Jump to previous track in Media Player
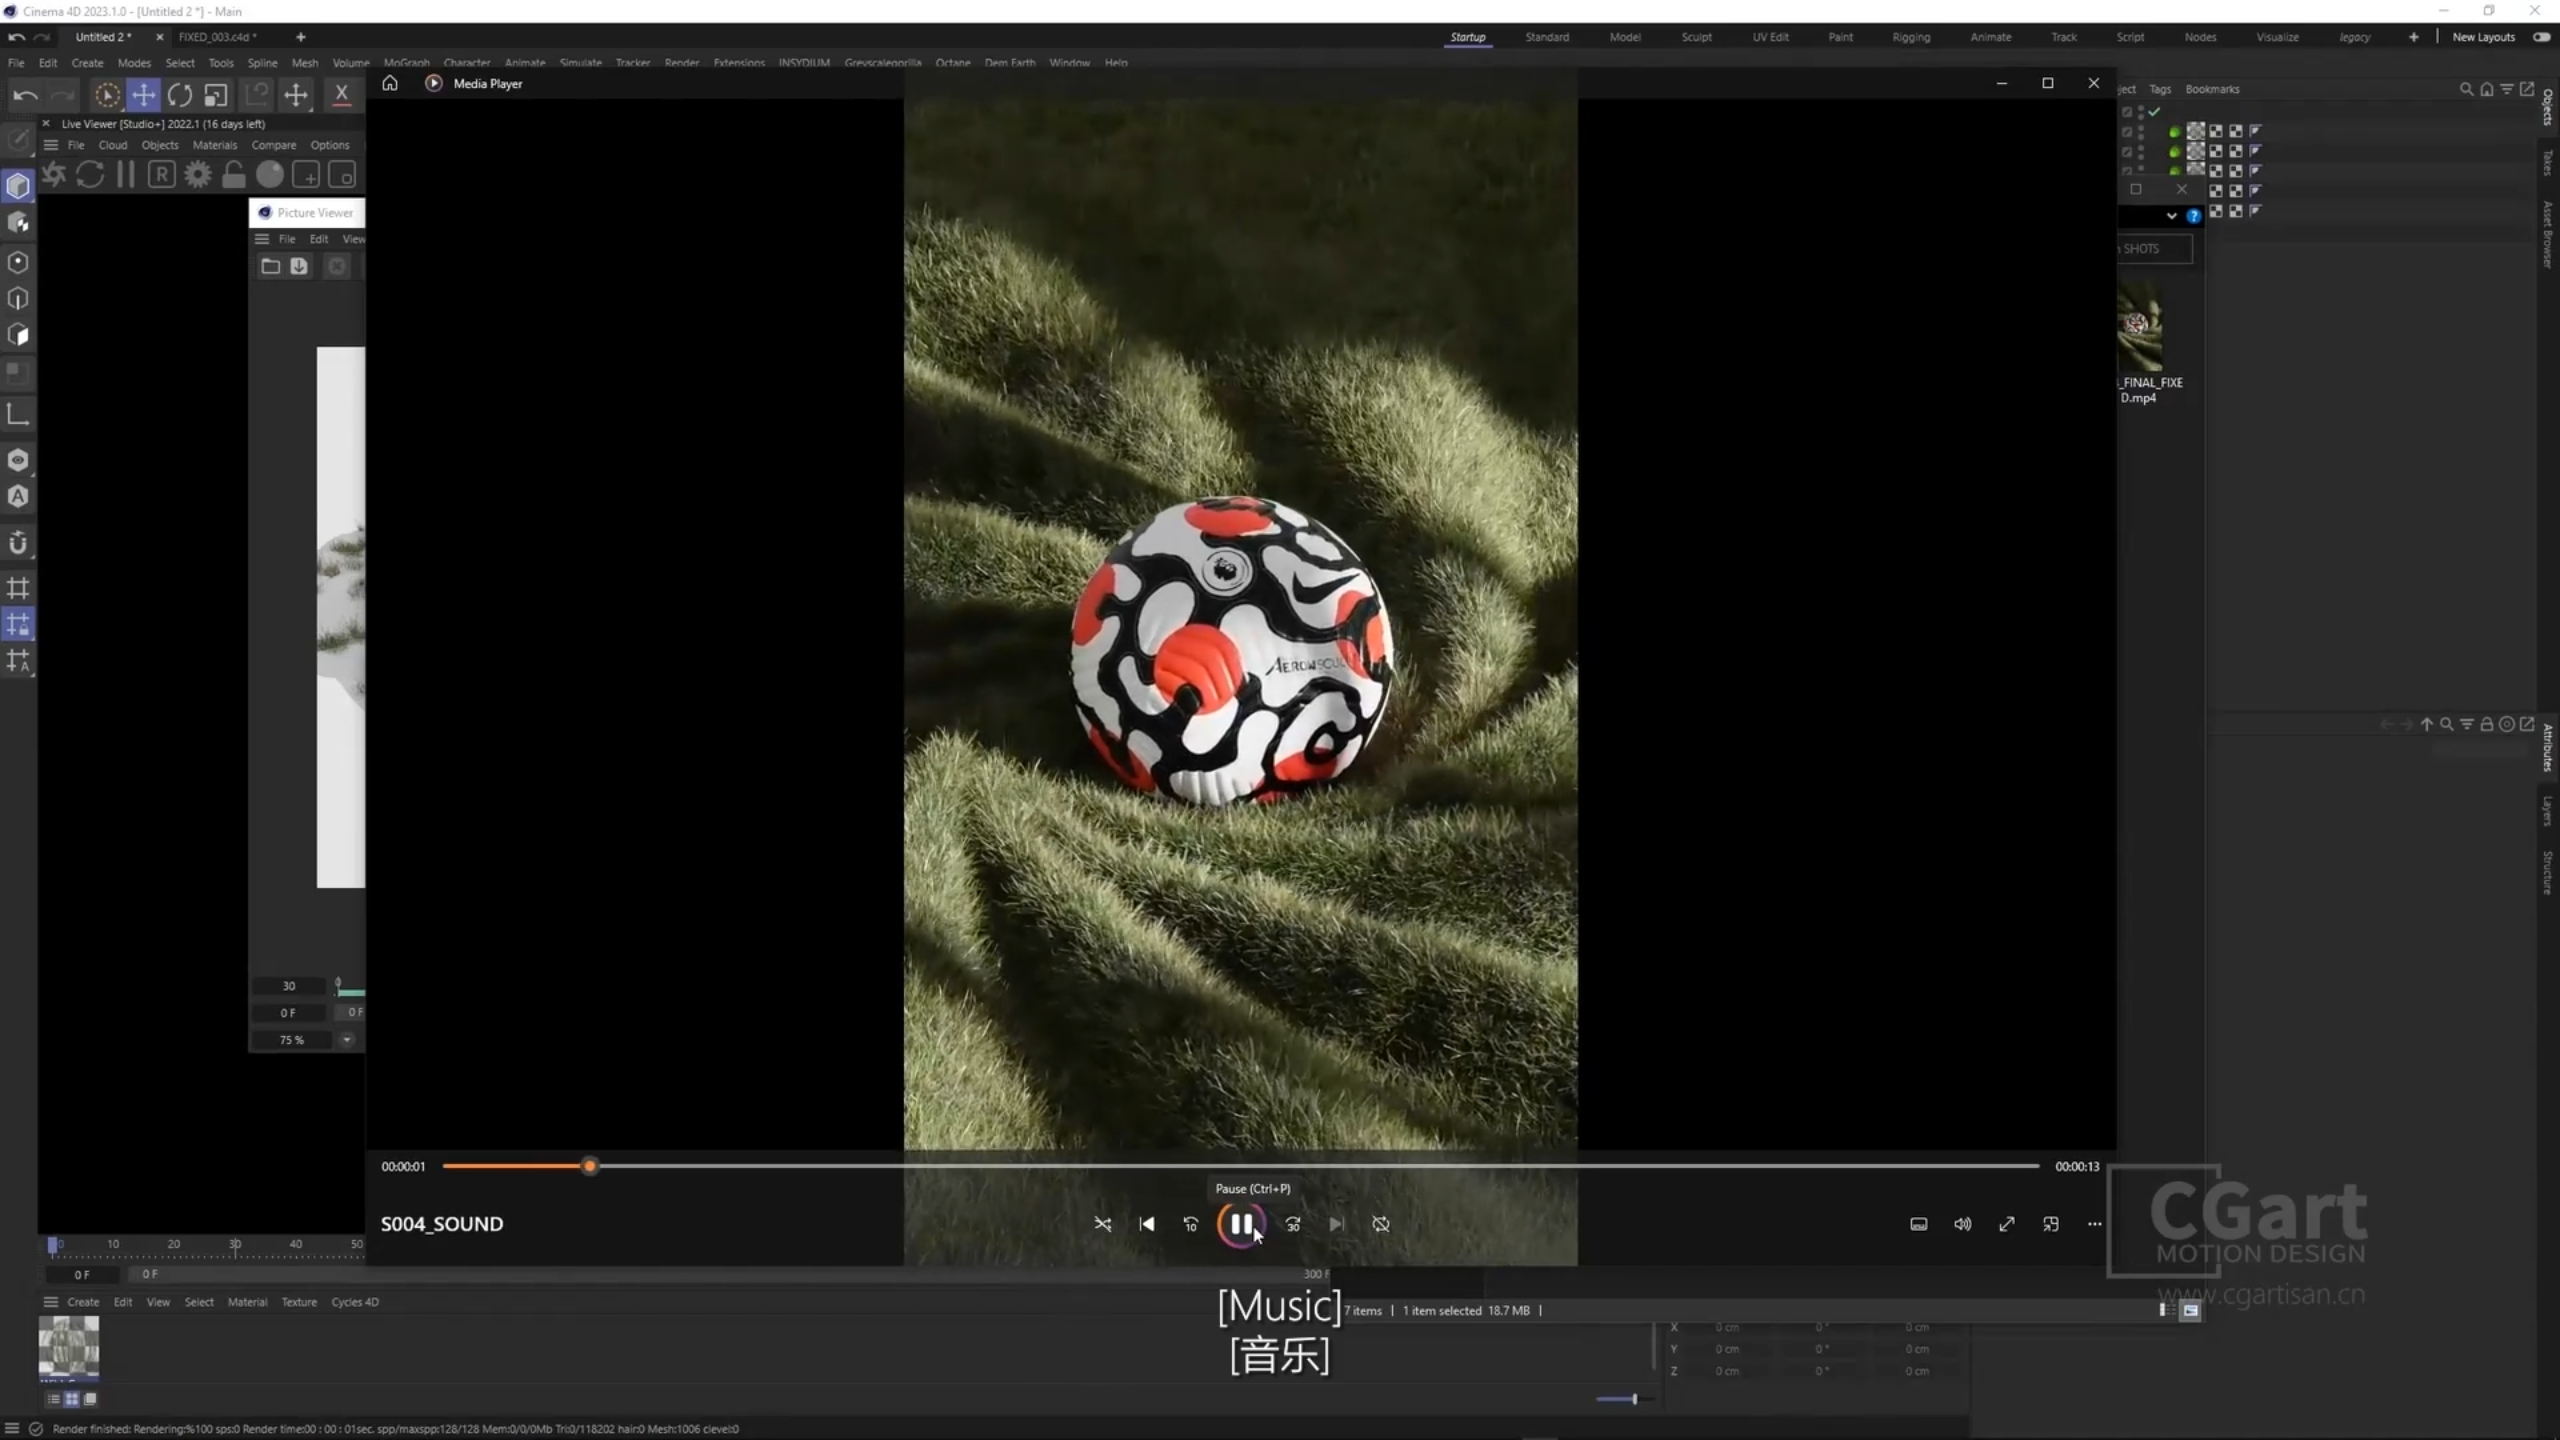The image size is (2560, 1440). click(1147, 1224)
